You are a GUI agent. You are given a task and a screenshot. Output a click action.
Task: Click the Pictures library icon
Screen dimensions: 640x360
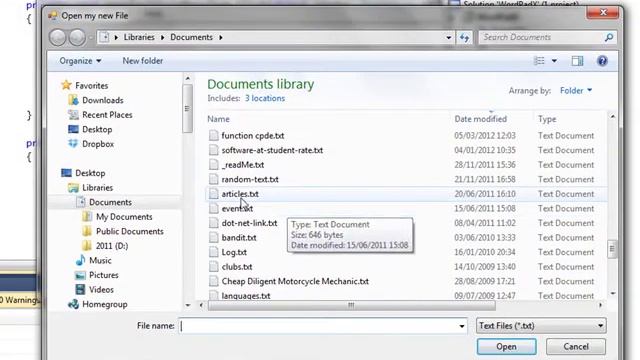point(80,275)
